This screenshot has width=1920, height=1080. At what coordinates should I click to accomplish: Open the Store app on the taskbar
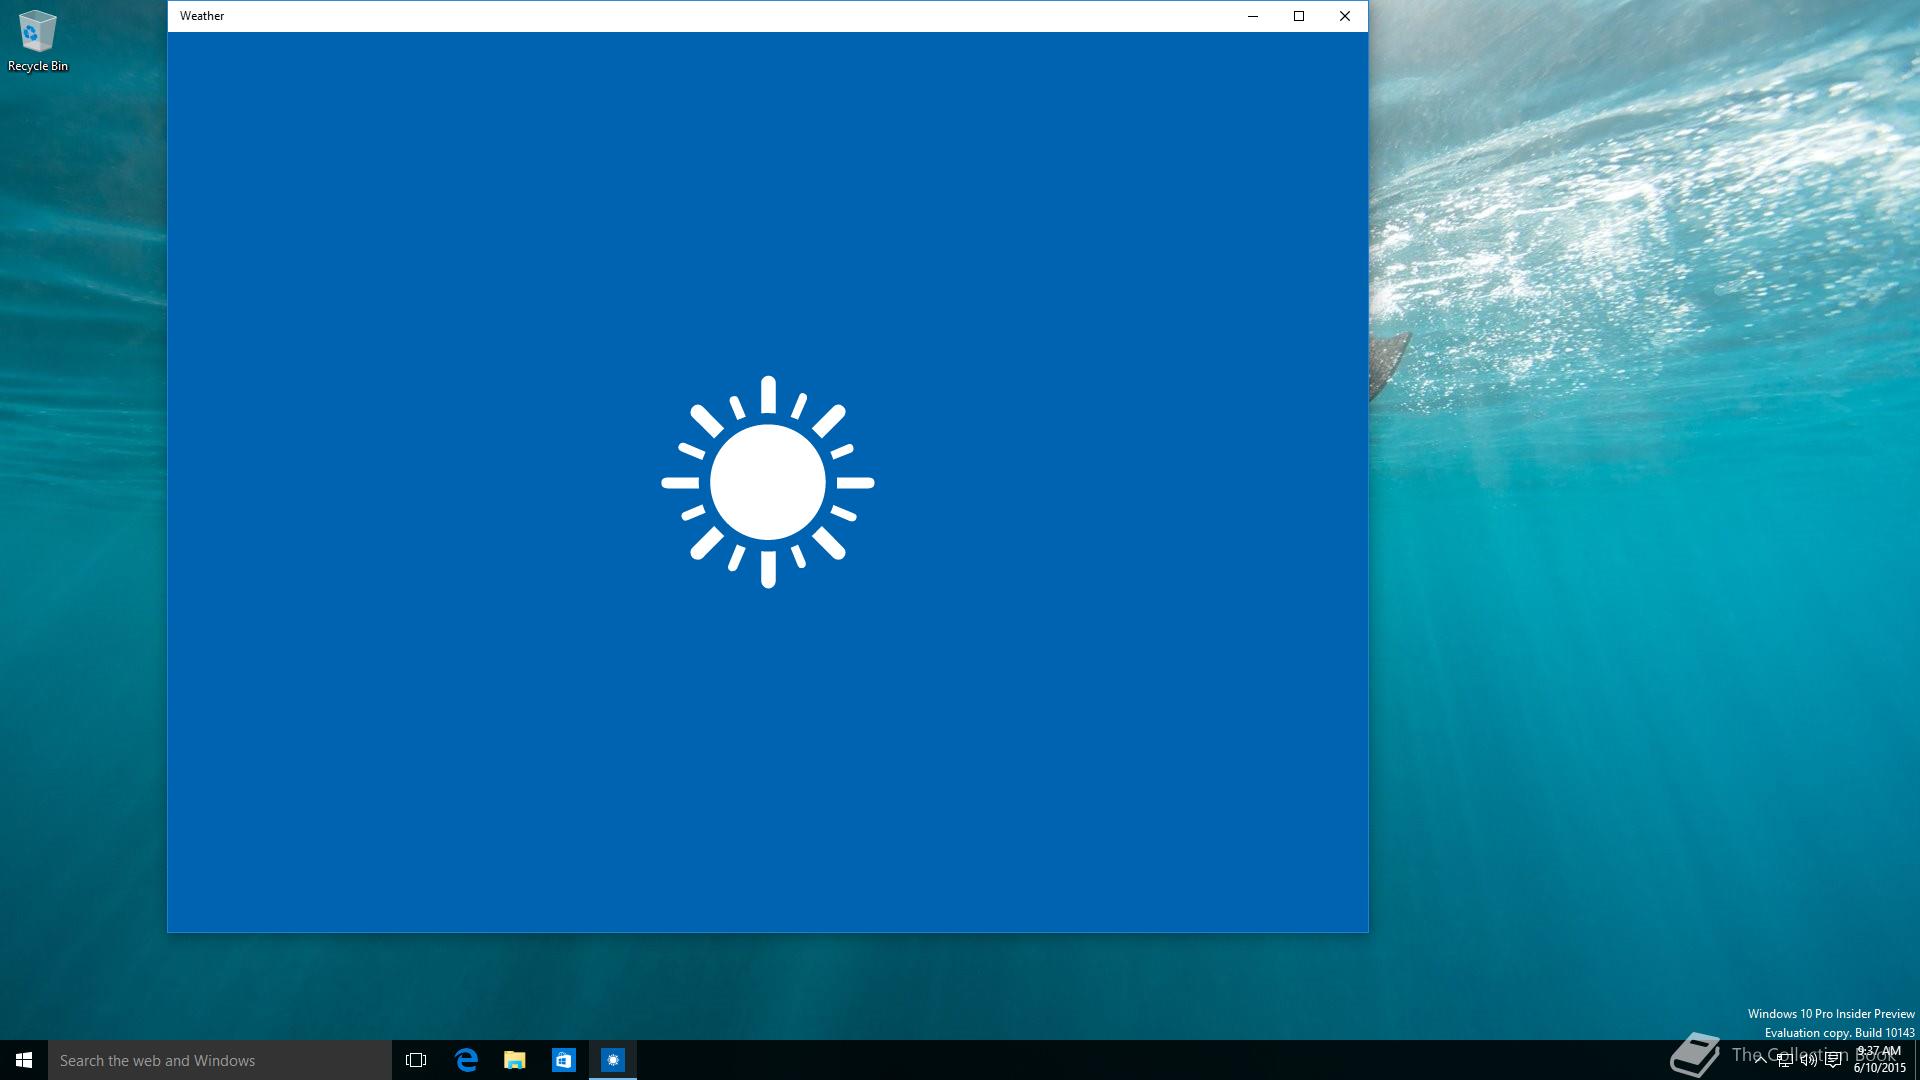(x=564, y=1060)
